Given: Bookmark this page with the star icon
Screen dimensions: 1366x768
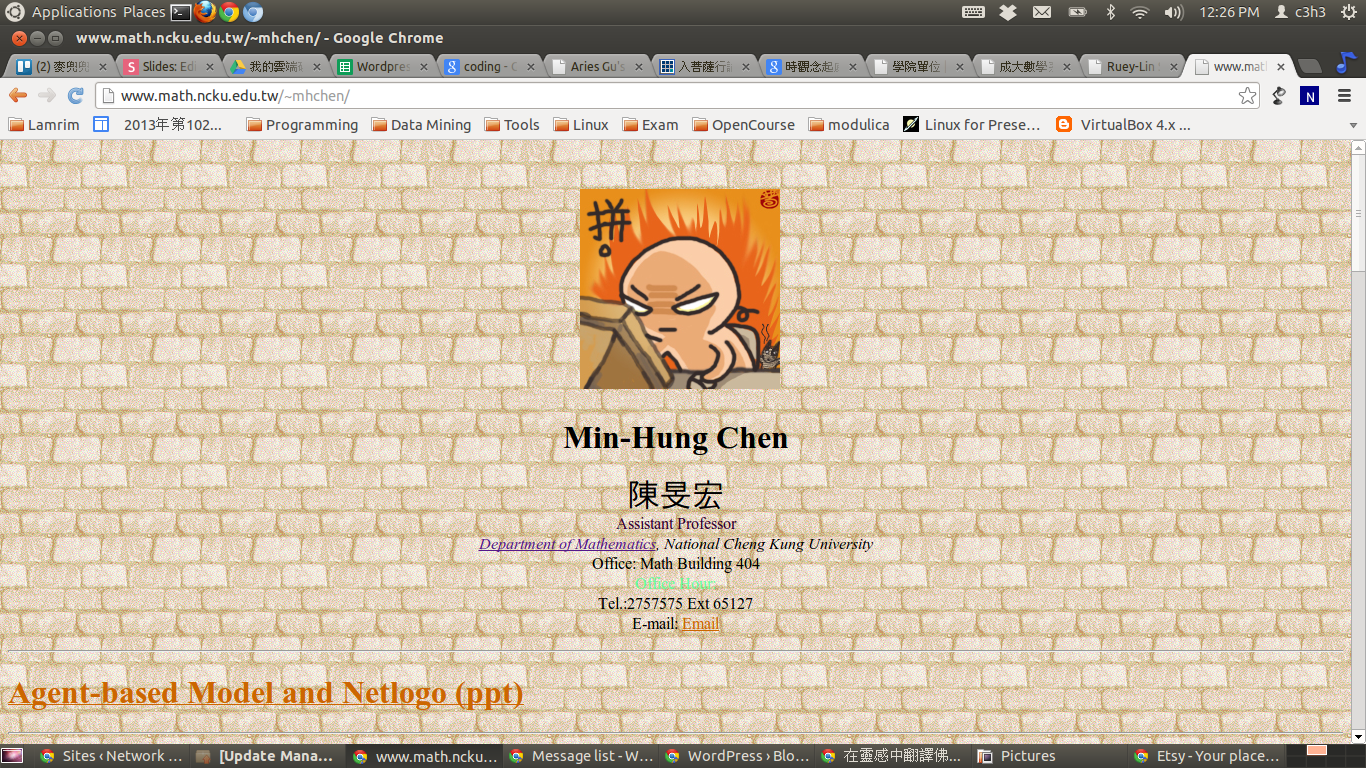Looking at the screenshot, I should pos(1247,96).
